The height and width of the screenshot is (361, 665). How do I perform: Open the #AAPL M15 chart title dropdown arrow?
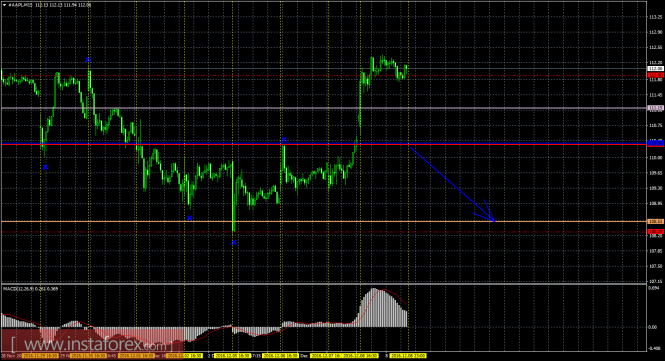(5, 5)
